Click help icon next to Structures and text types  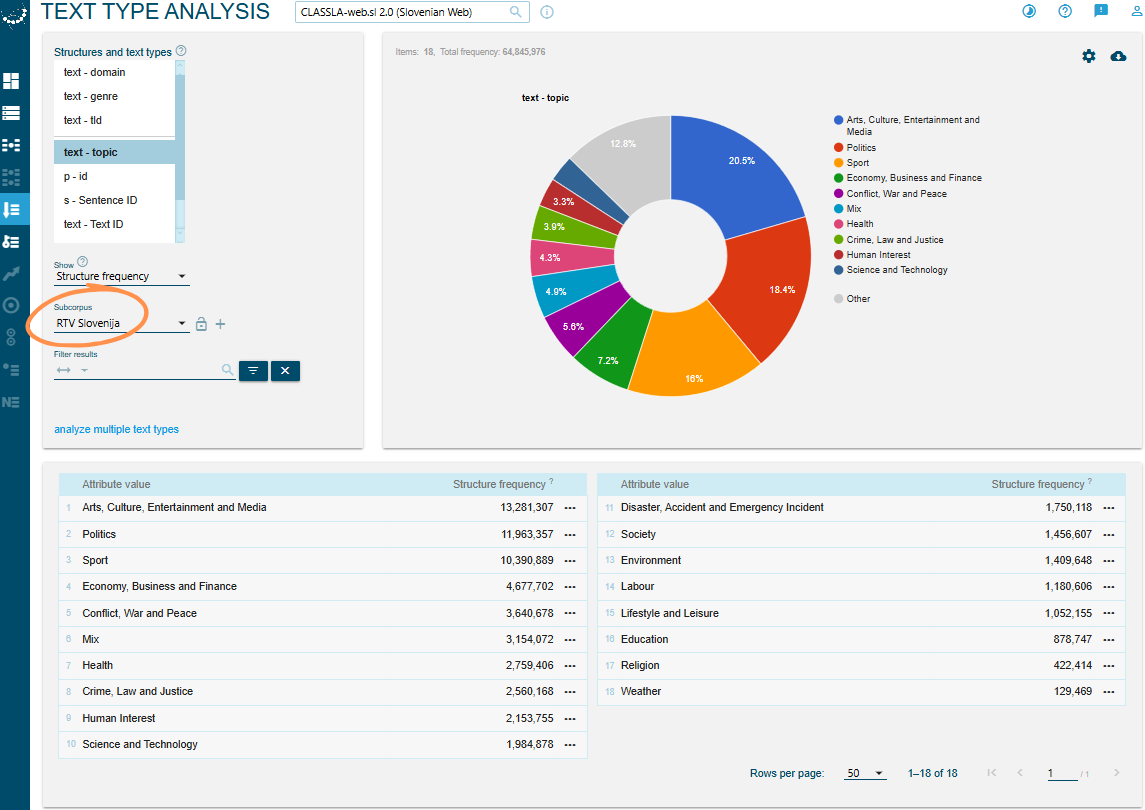[181, 50]
